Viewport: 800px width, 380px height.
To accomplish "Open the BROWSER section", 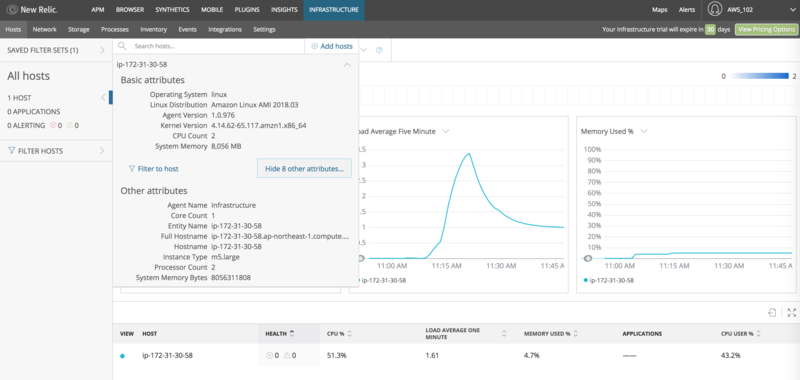I will pyautogui.click(x=130, y=10).
